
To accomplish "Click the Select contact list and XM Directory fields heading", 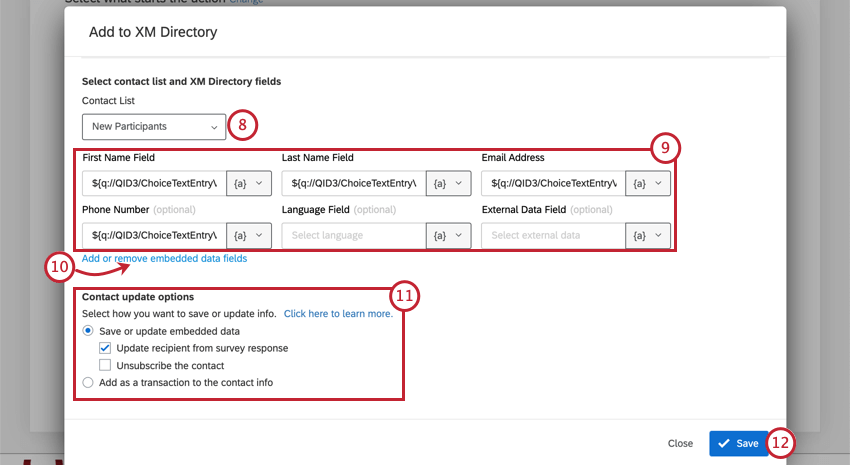I will (182, 81).
